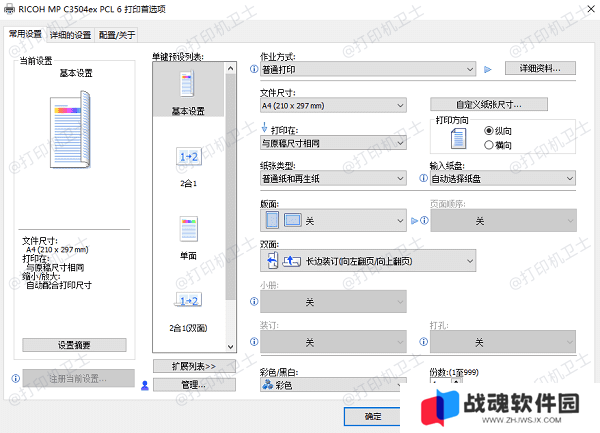Open the 打孔 dropdown
The height and width of the screenshot is (433, 600).
coord(503,342)
